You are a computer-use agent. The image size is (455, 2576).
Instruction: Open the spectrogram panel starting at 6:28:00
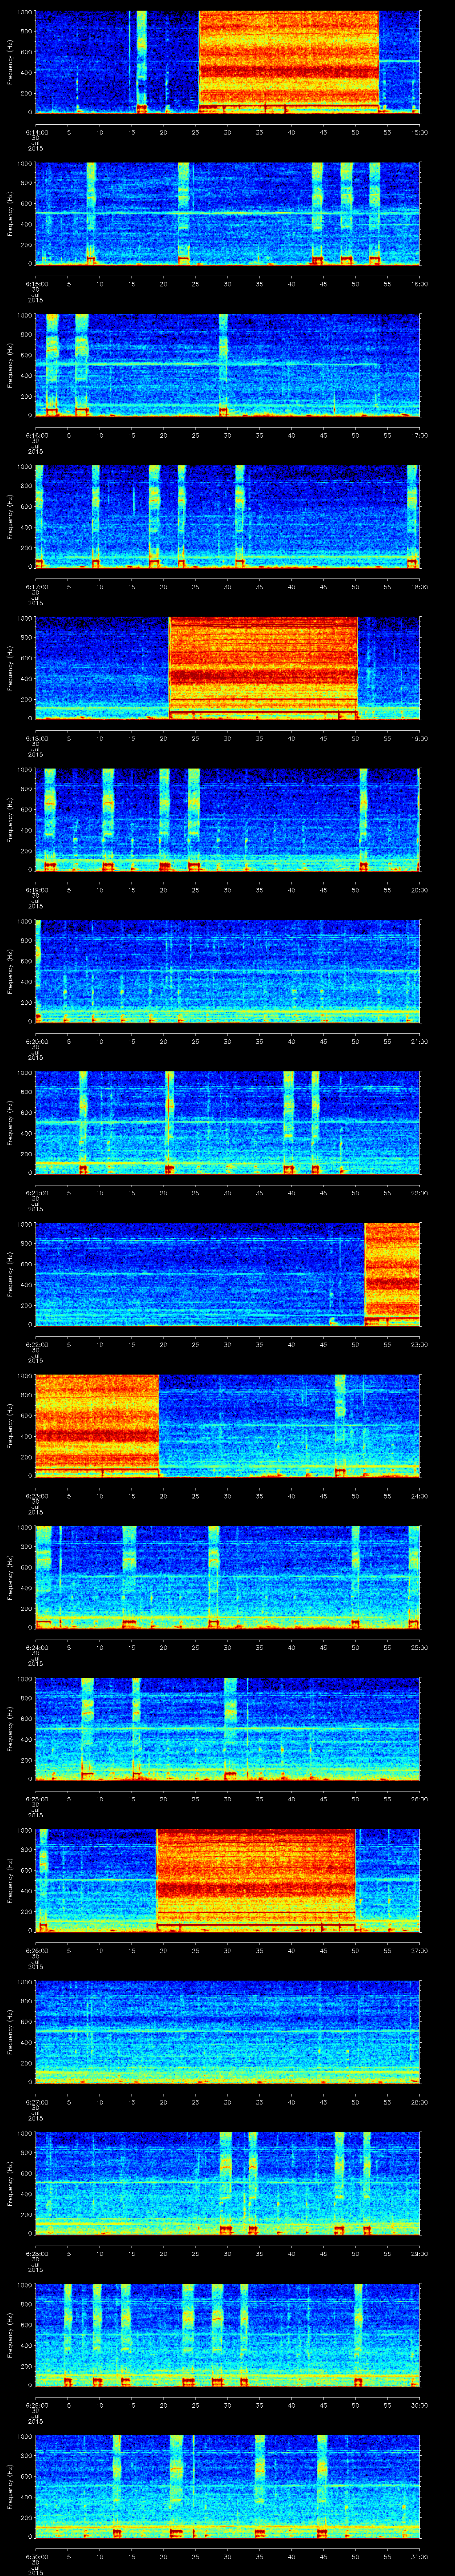(x=227, y=2183)
